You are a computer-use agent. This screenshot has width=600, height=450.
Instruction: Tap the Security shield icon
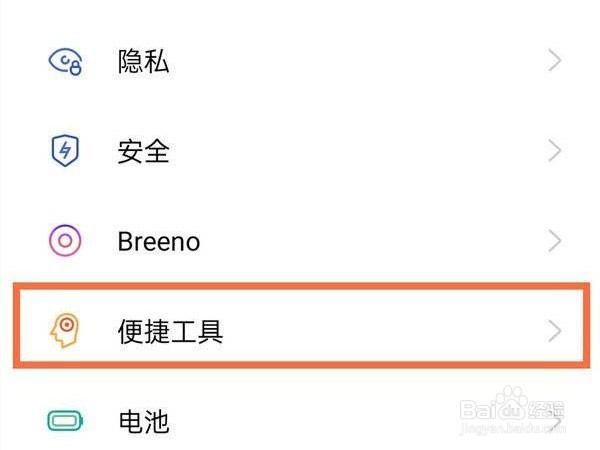point(66,152)
